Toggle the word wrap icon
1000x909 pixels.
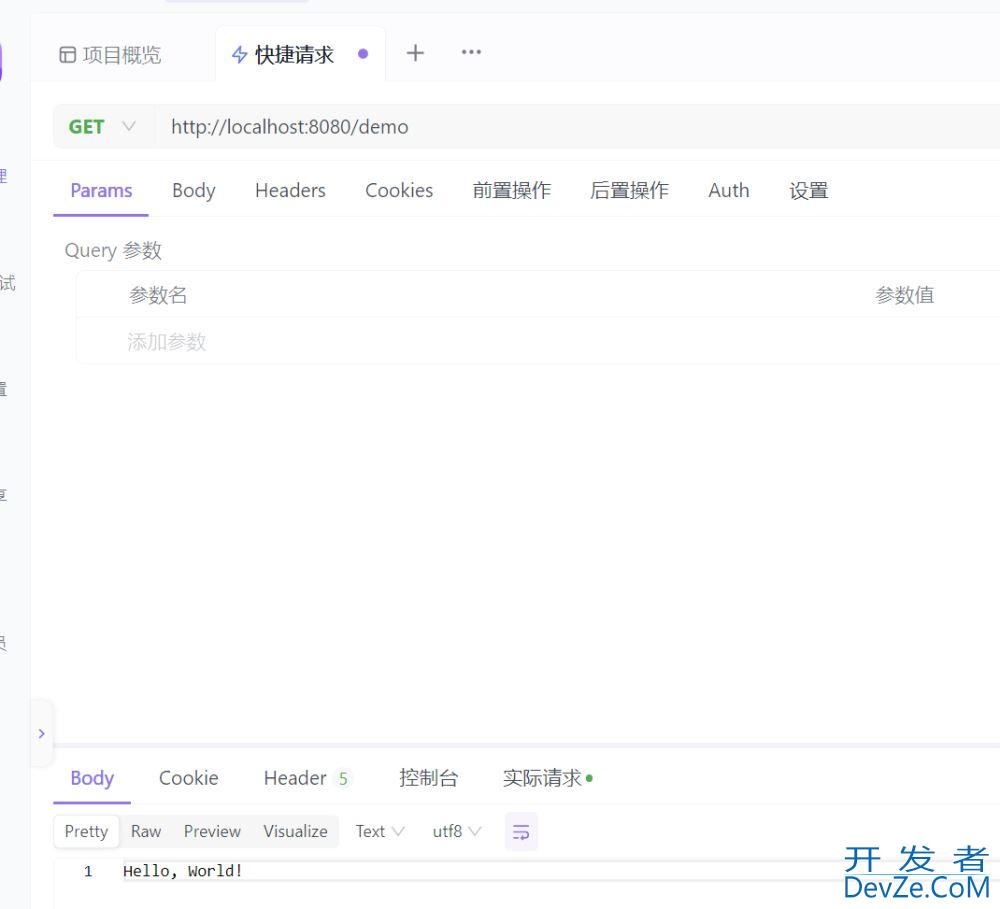click(521, 832)
